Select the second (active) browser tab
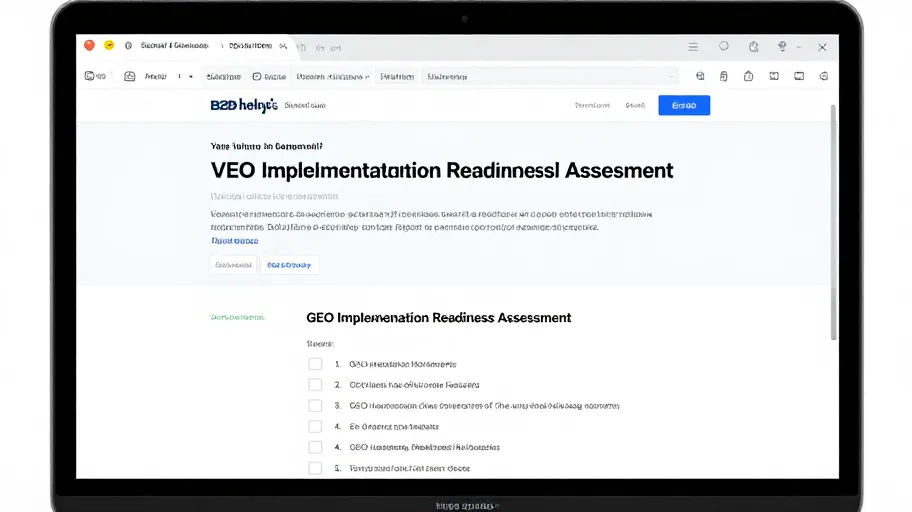912x512 pixels. [250, 45]
